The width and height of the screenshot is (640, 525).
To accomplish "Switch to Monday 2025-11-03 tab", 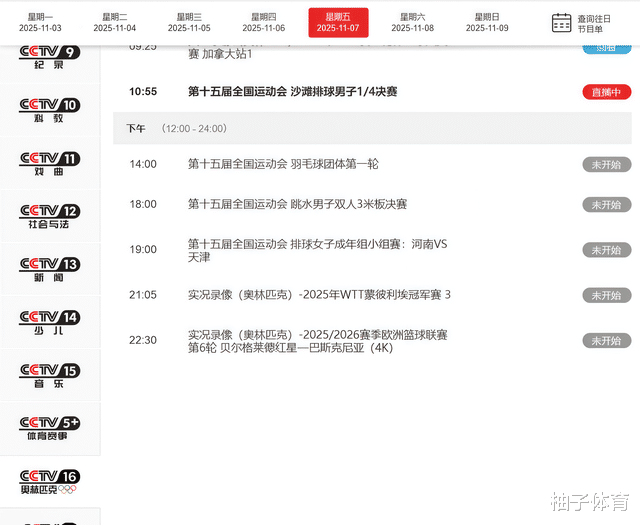I will tap(40, 22).
